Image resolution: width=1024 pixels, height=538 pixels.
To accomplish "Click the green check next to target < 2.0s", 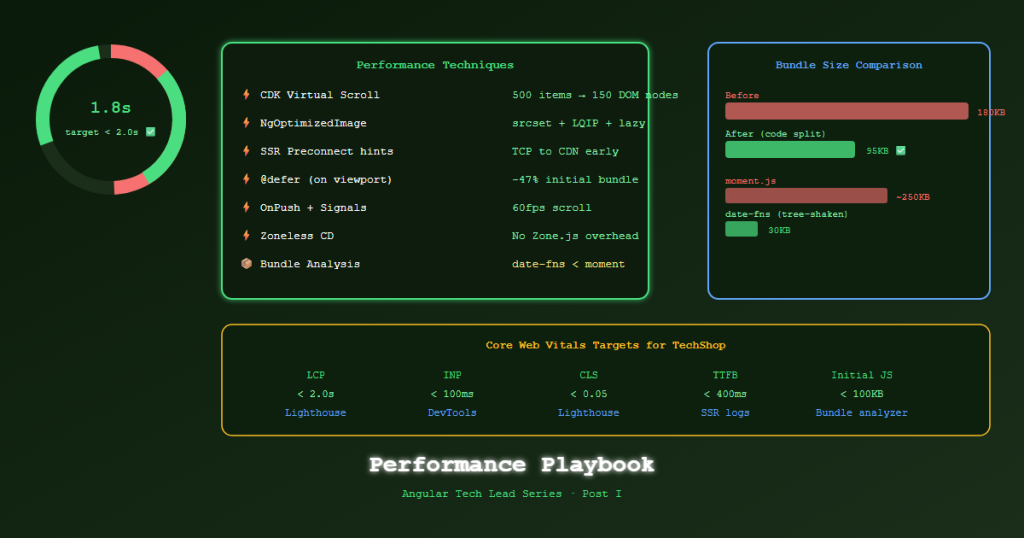I will pos(151,132).
